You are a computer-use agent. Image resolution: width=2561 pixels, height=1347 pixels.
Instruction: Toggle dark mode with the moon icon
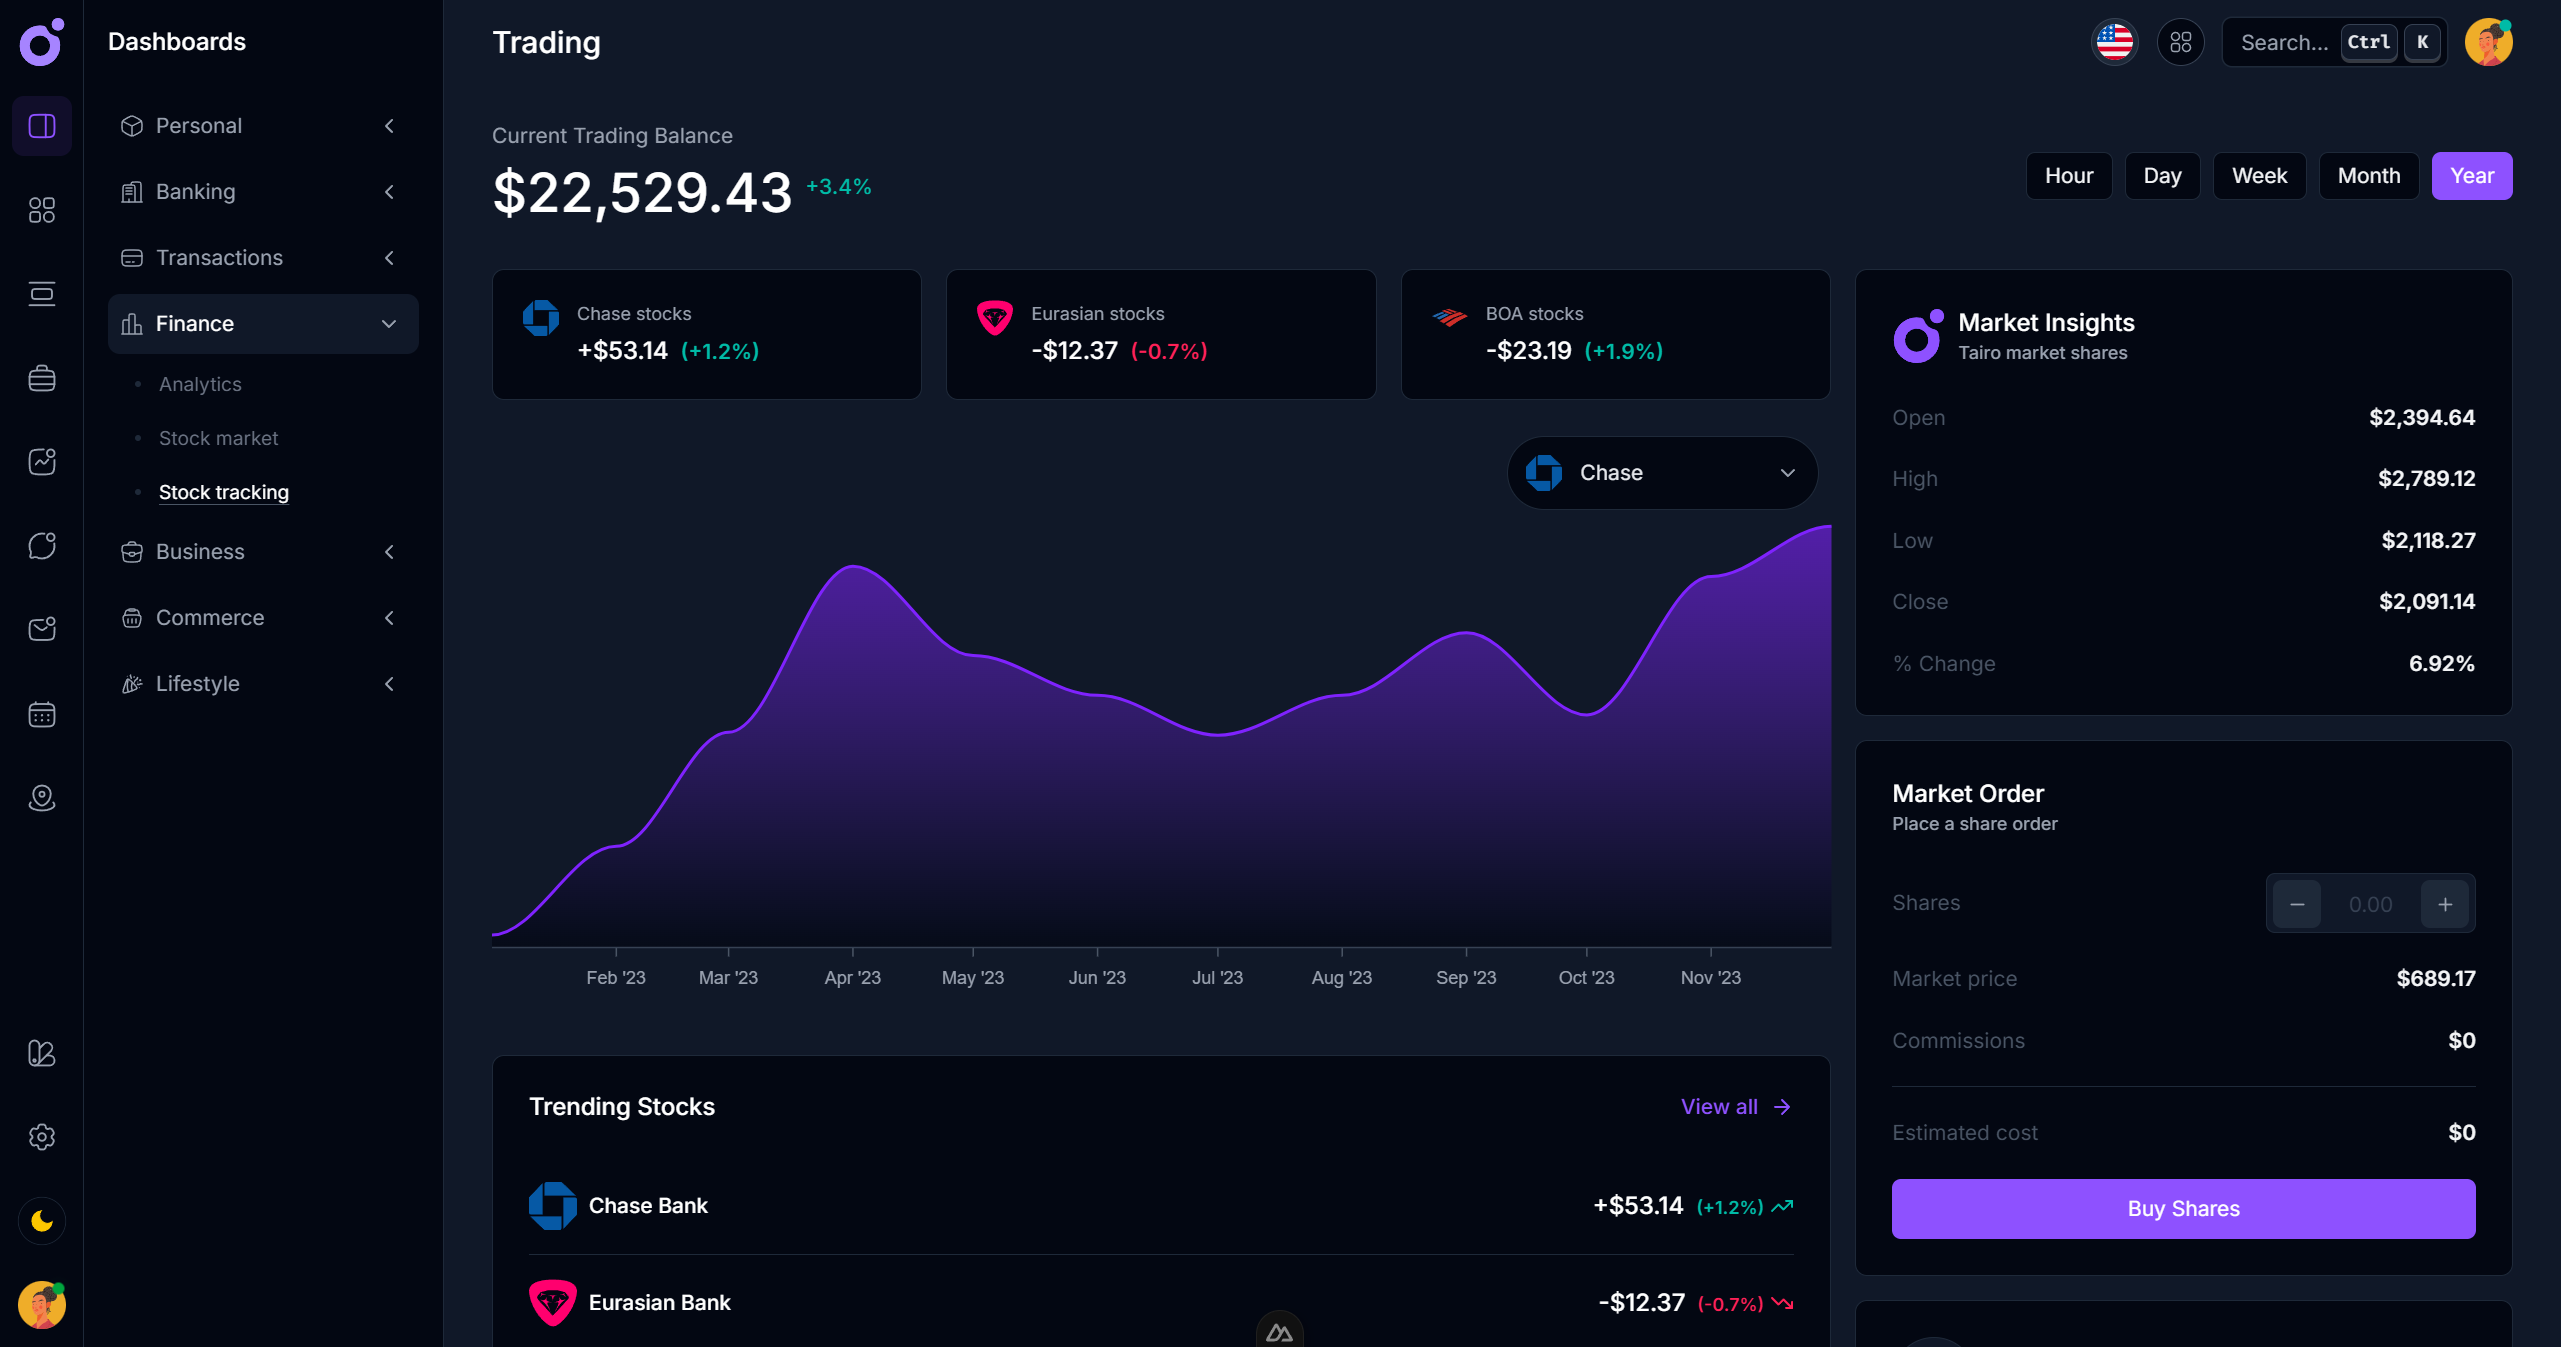point(41,1221)
